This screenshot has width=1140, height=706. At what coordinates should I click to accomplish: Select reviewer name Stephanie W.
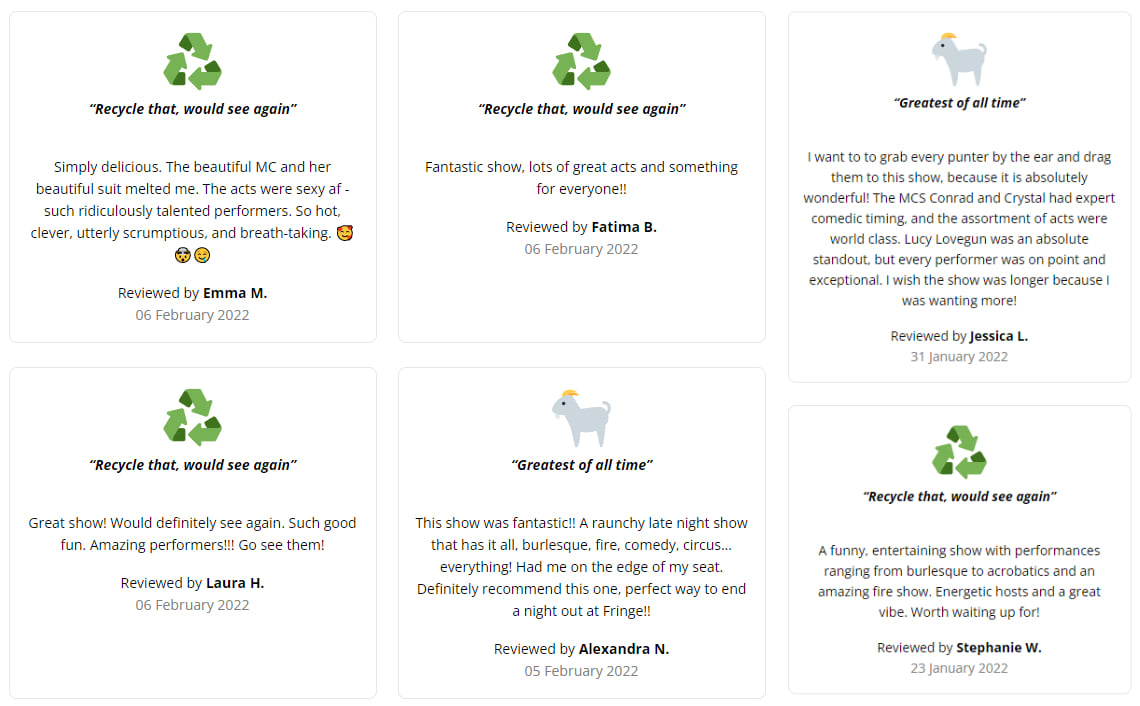(x=999, y=647)
